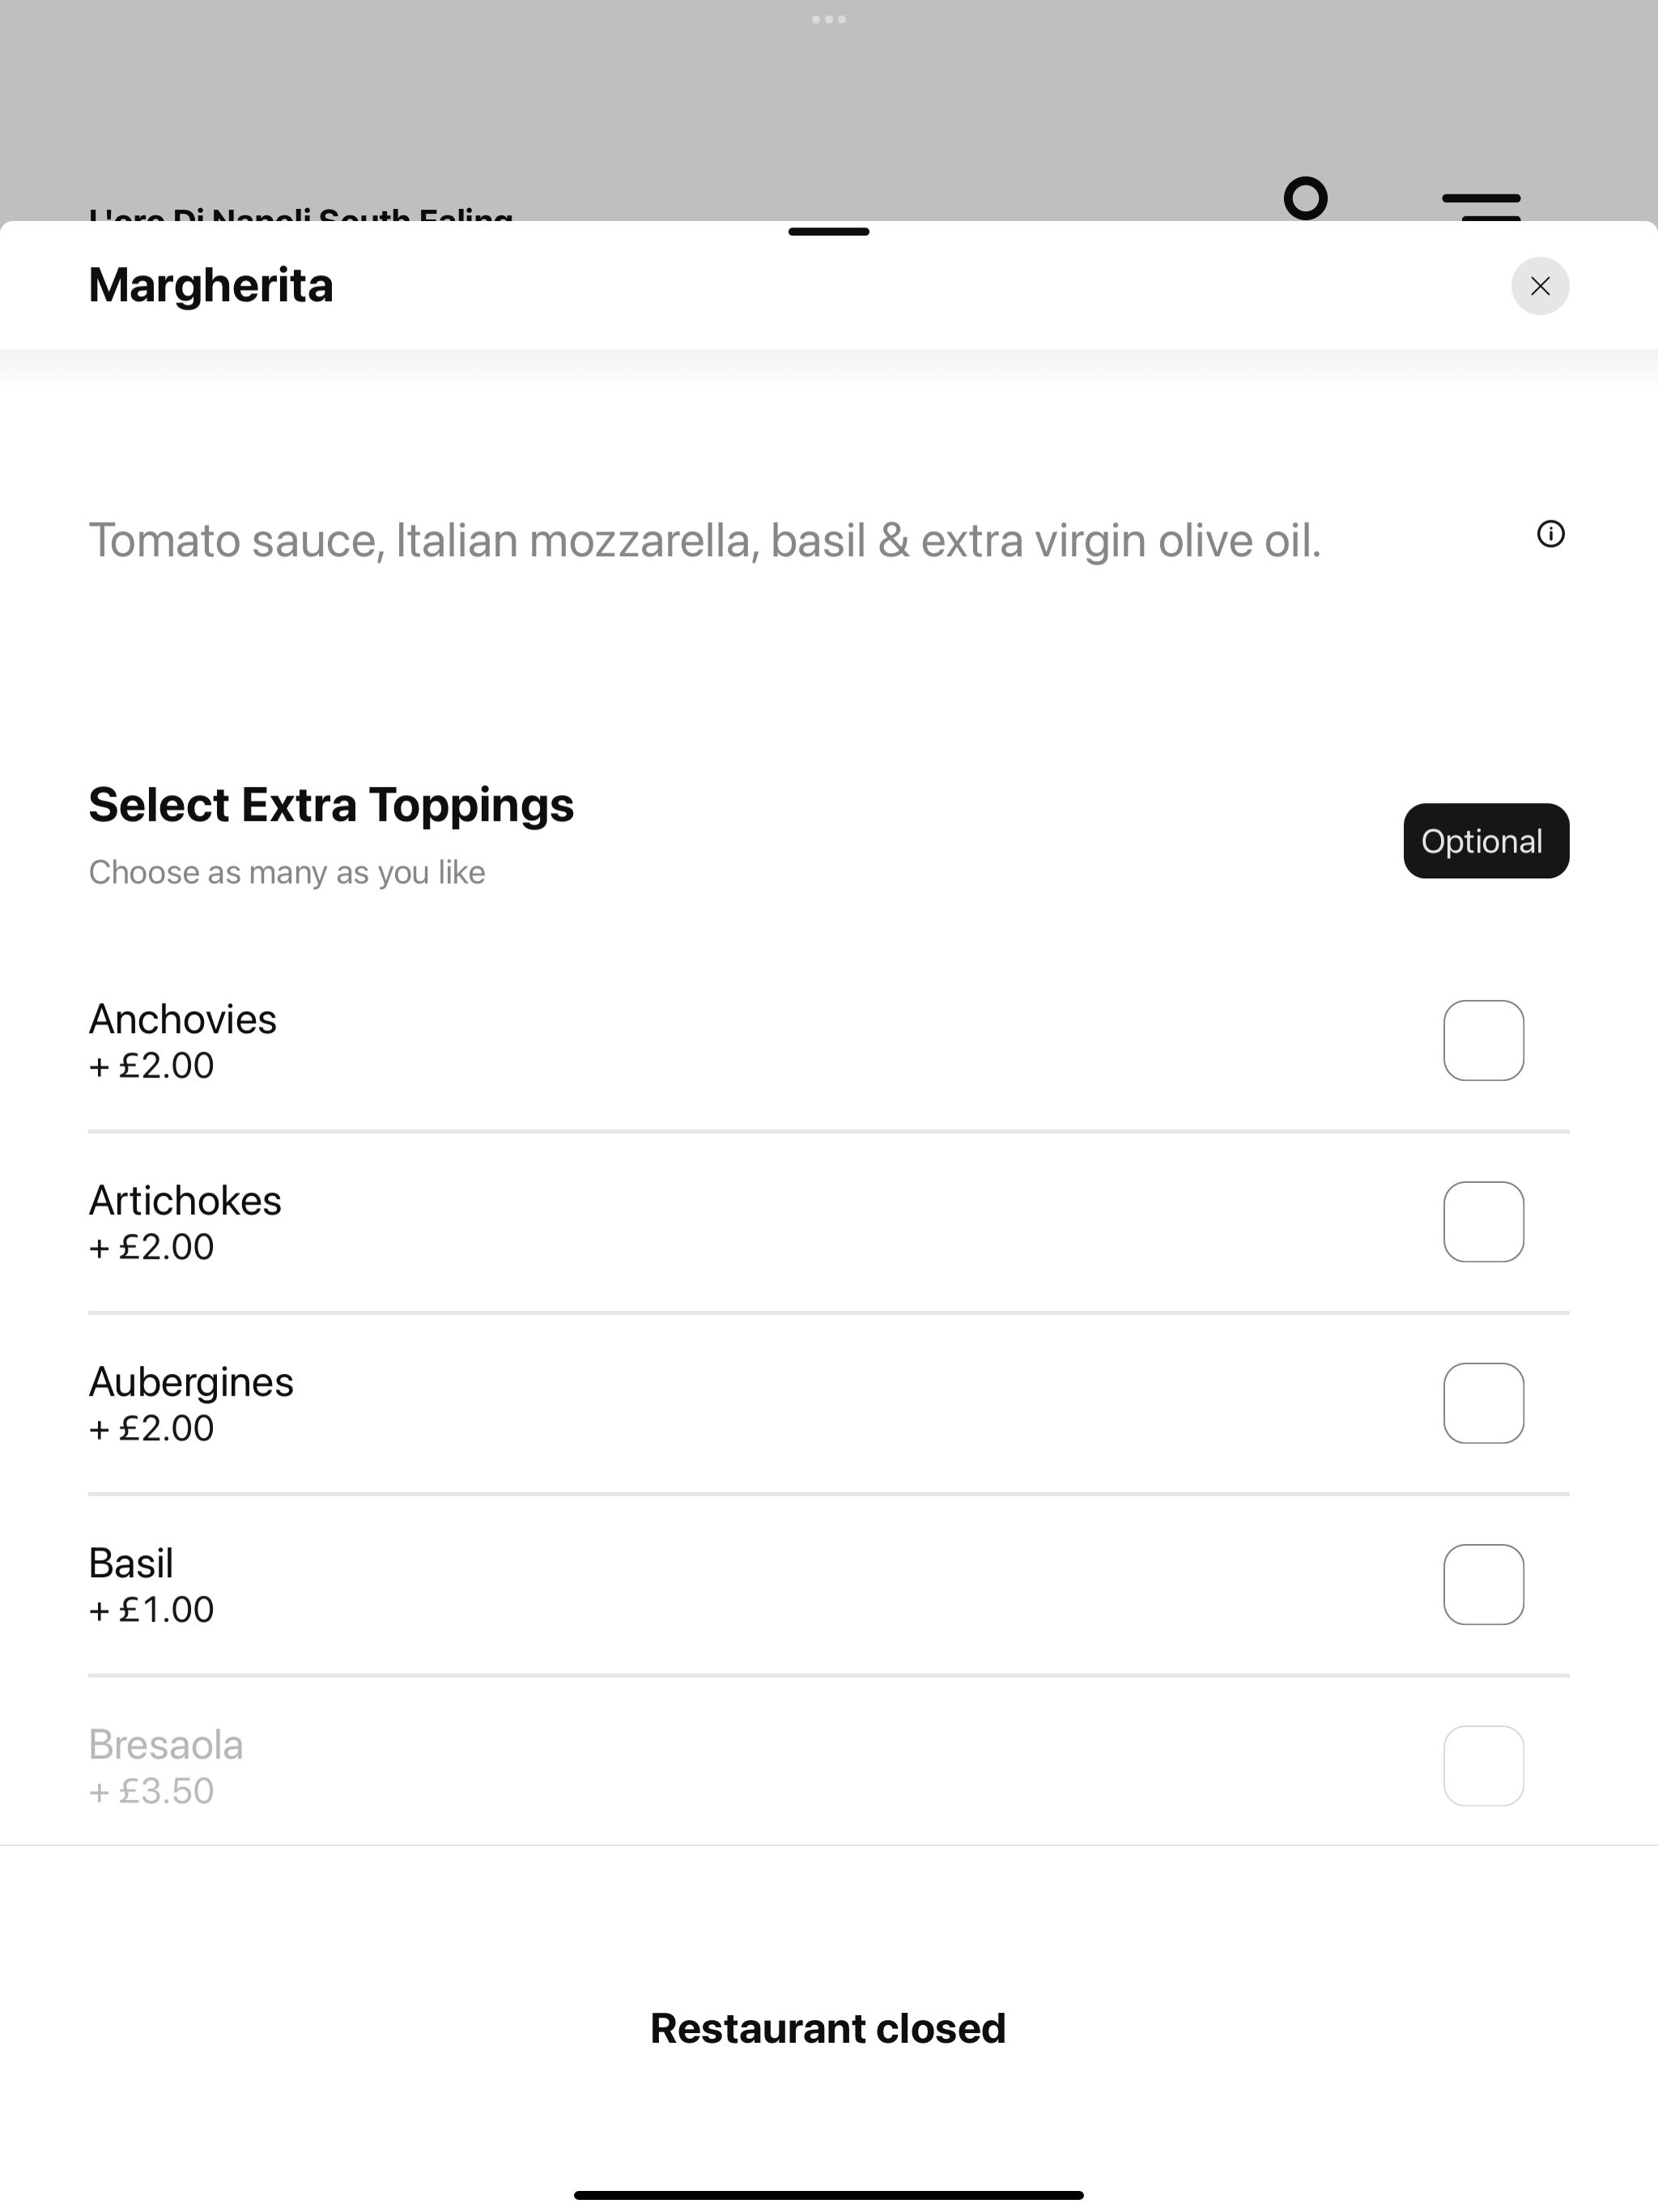The height and width of the screenshot is (2212, 1658).
Task: Tick the Basil checkbox
Action: tap(1483, 1584)
